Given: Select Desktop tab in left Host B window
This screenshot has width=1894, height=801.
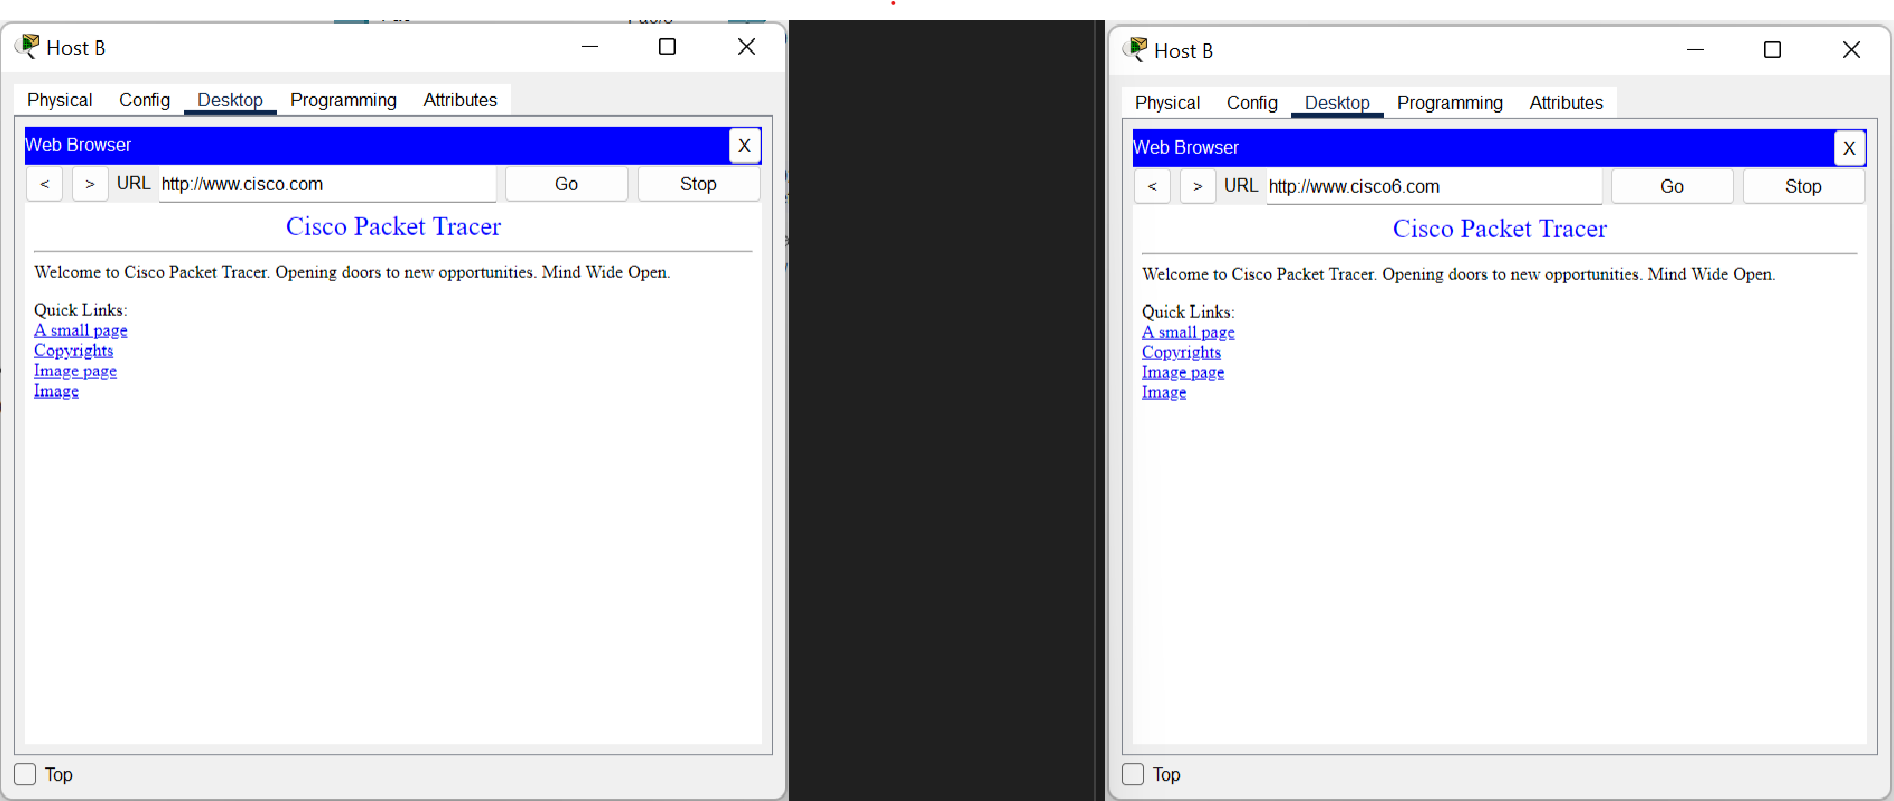Looking at the screenshot, I should 230,100.
